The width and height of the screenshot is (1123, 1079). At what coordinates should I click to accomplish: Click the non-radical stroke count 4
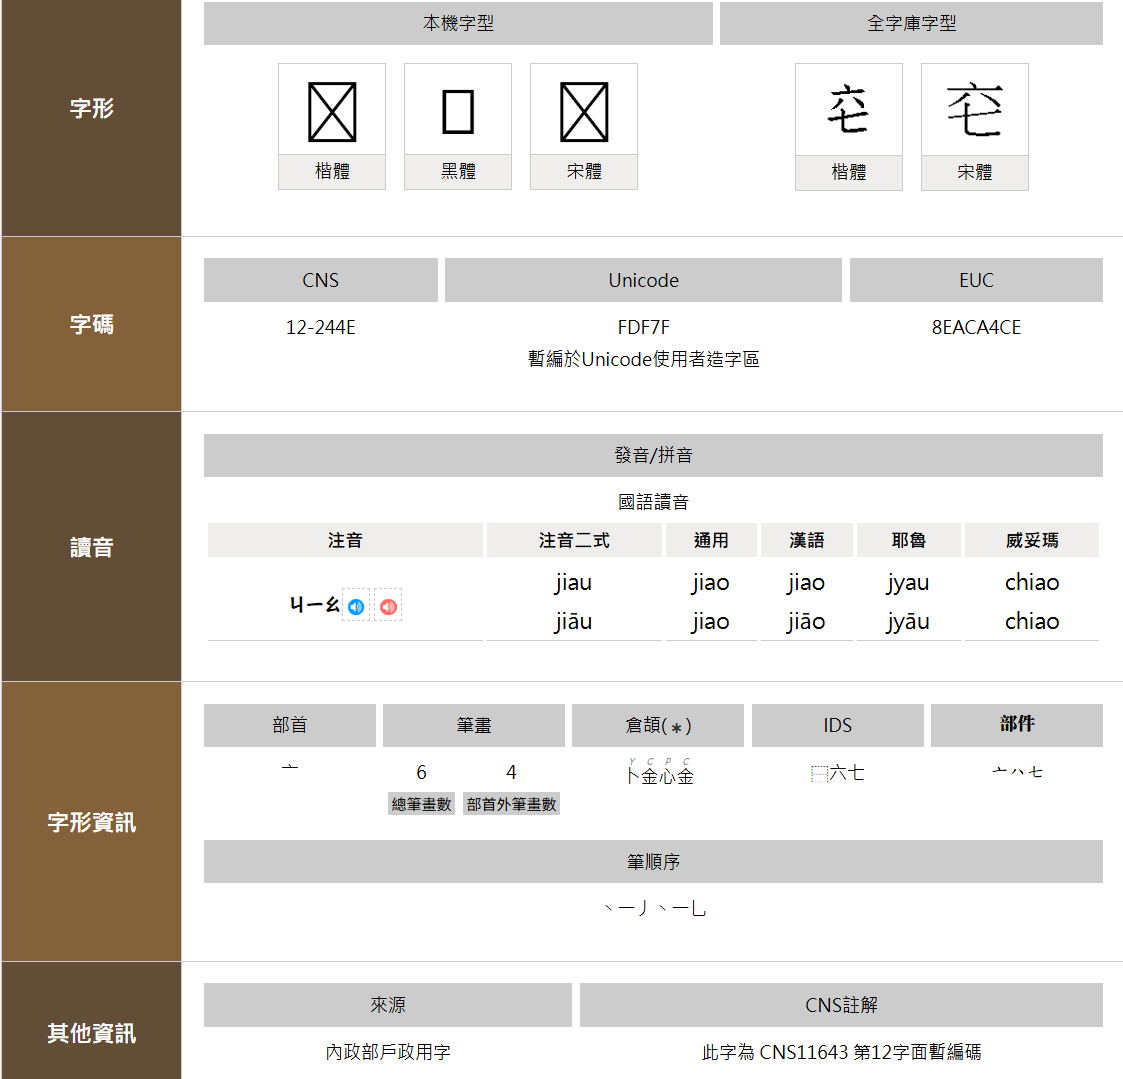pos(511,773)
